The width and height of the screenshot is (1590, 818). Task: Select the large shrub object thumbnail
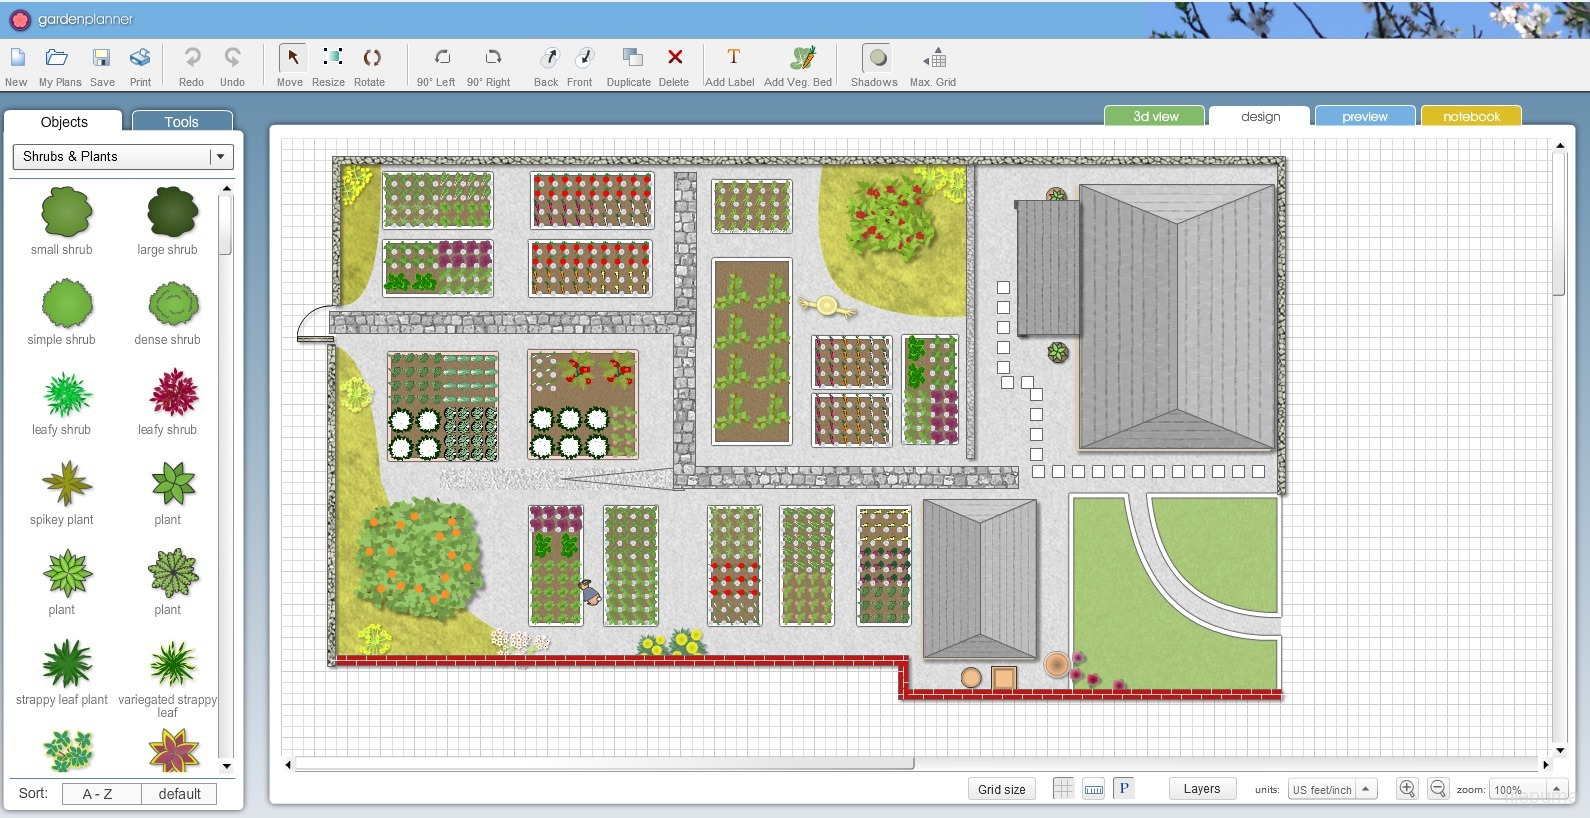pos(168,220)
